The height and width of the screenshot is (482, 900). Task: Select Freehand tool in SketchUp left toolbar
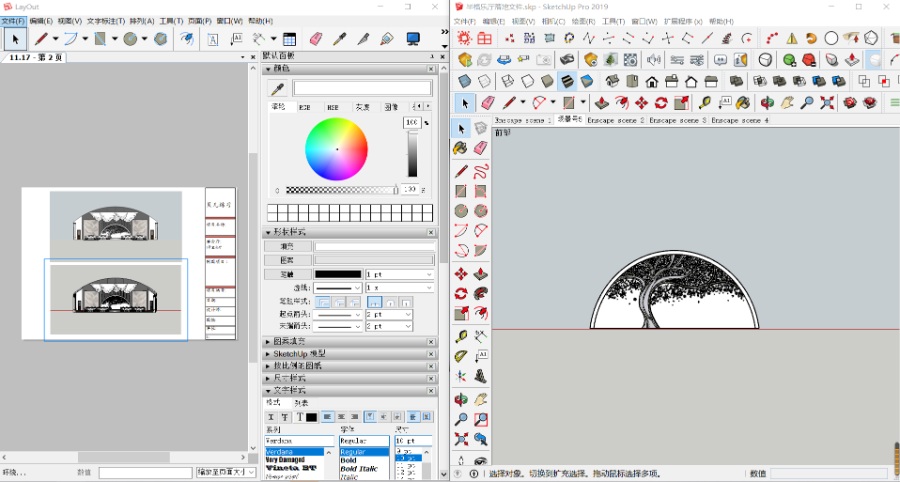(481, 171)
